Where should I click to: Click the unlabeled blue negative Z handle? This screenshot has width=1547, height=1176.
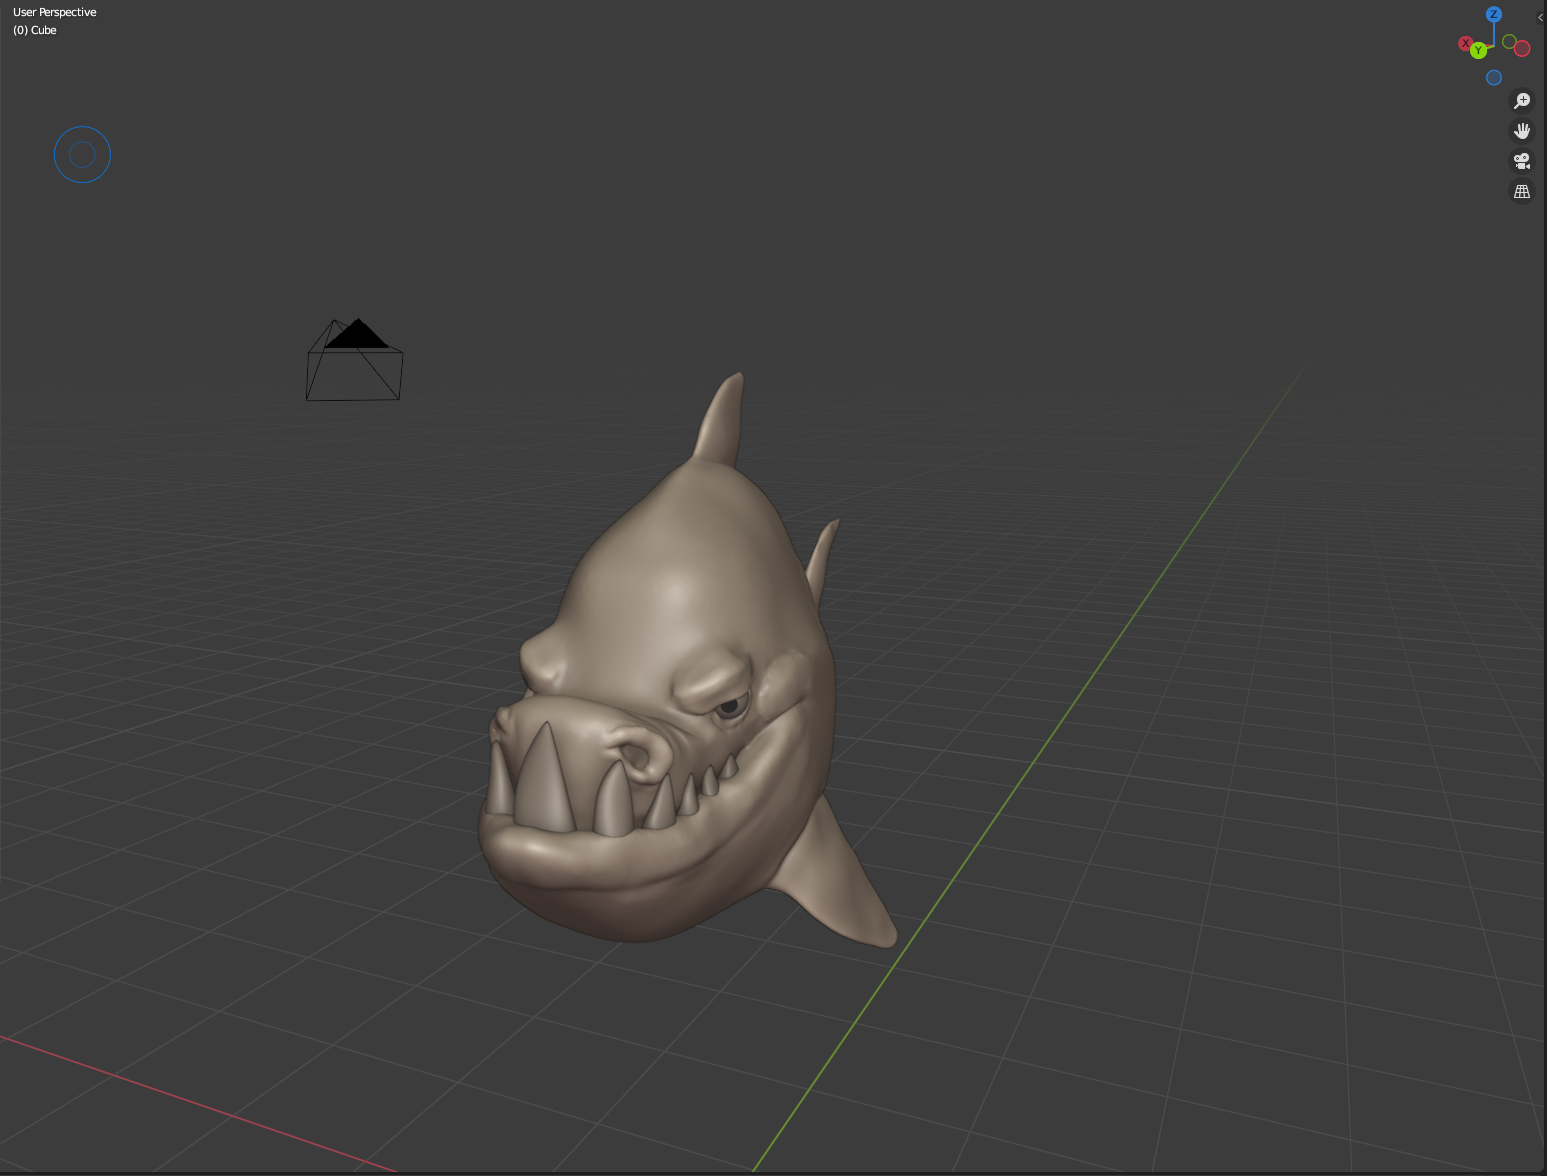click(1494, 78)
